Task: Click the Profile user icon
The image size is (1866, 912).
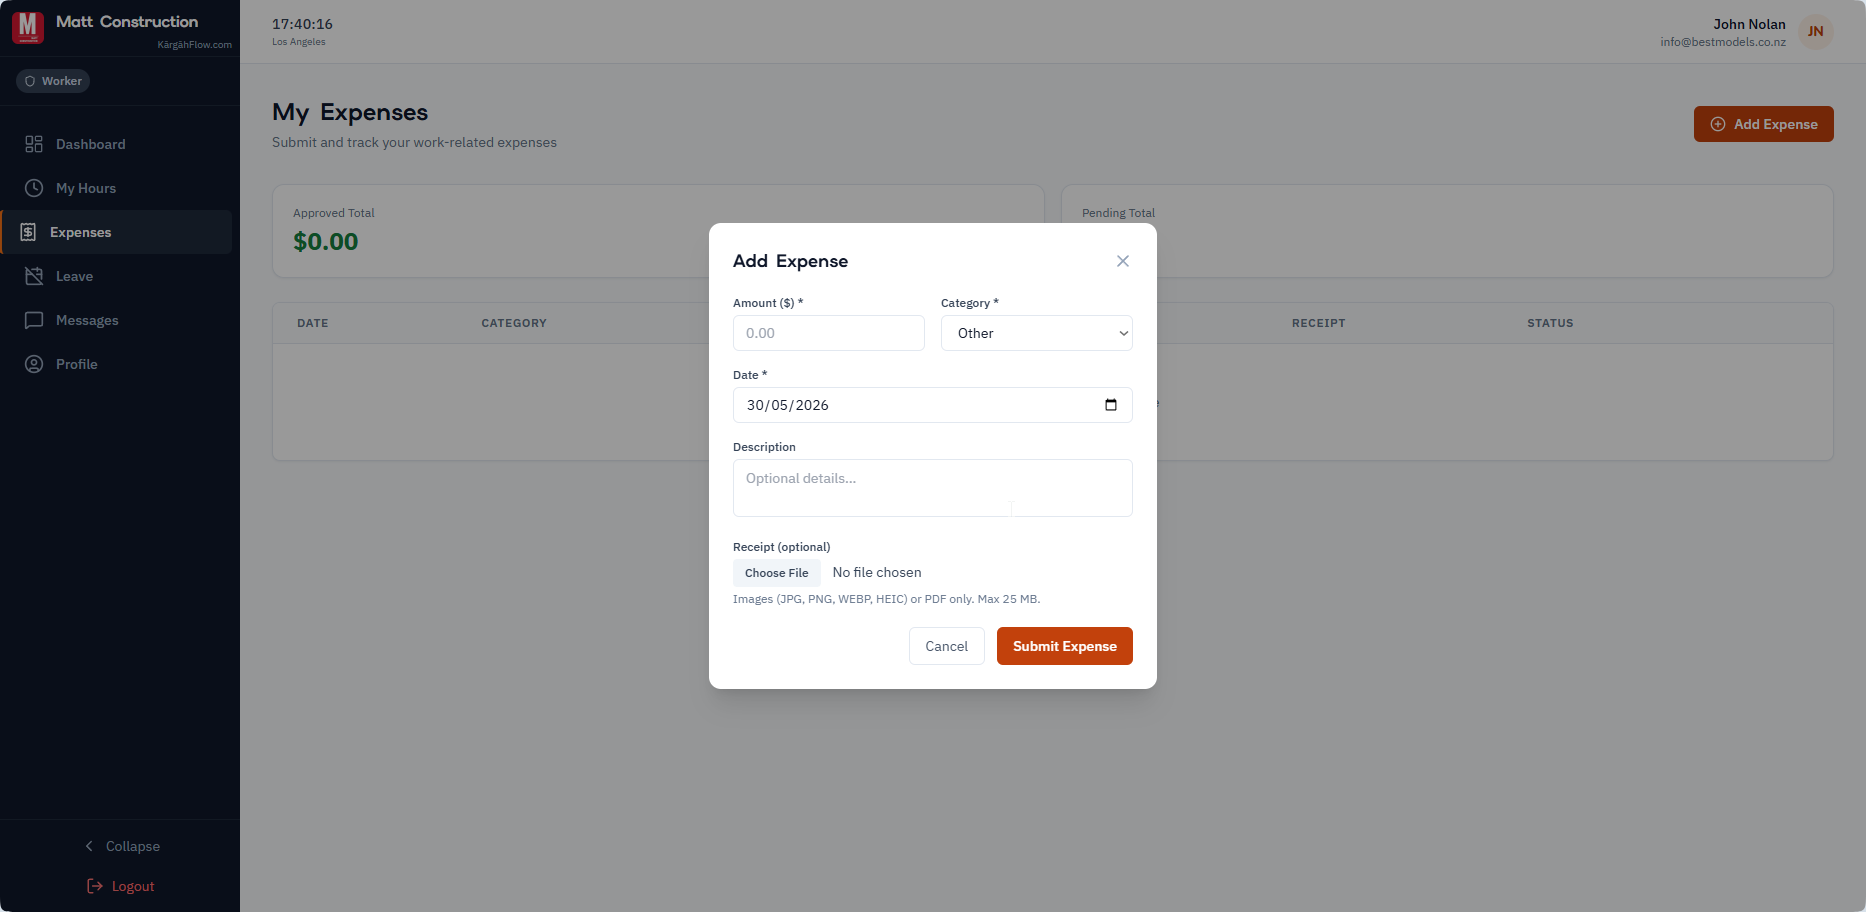Action: tap(34, 364)
